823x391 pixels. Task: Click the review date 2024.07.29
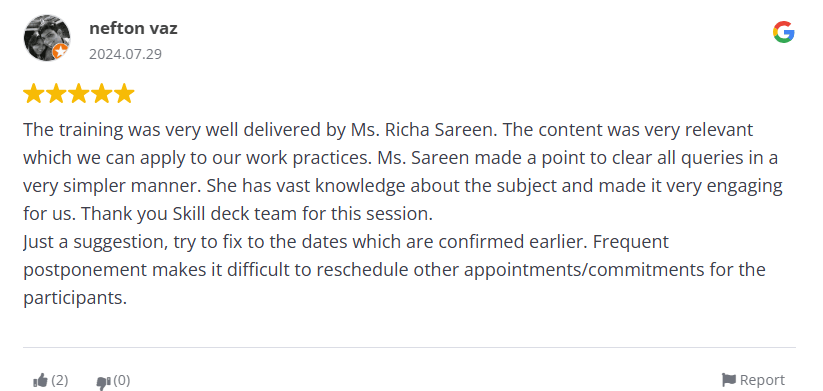coord(125,54)
